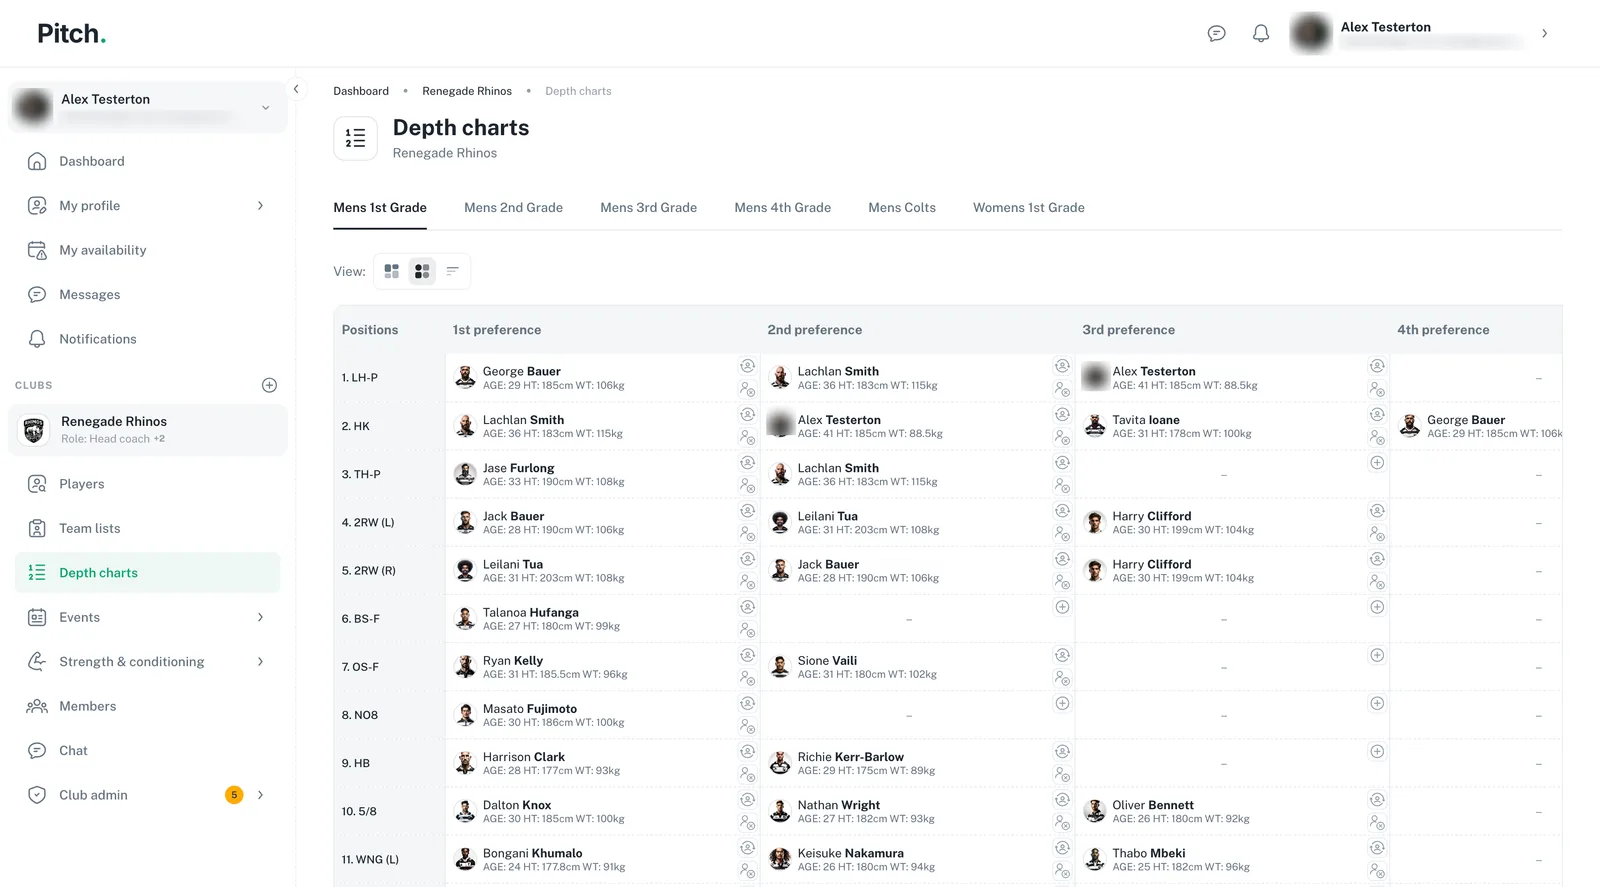Switch to Womens 1st Grade tab
The height and width of the screenshot is (887, 1600).
pyautogui.click(x=1028, y=208)
